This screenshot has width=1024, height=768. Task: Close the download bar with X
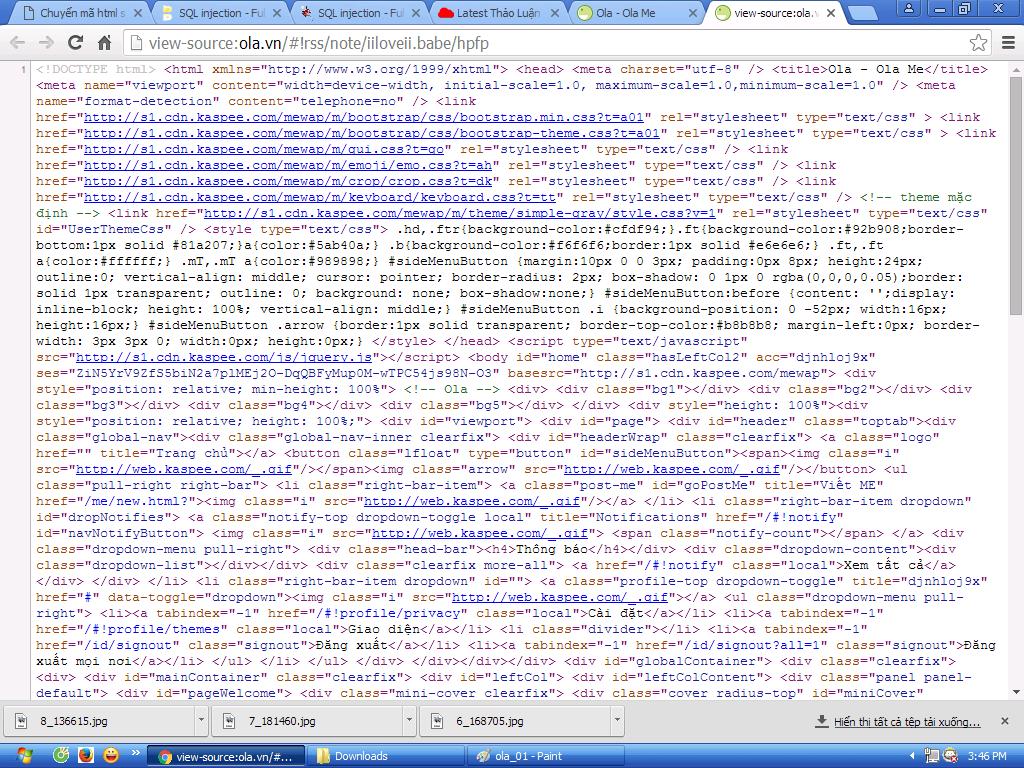[x=1008, y=721]
